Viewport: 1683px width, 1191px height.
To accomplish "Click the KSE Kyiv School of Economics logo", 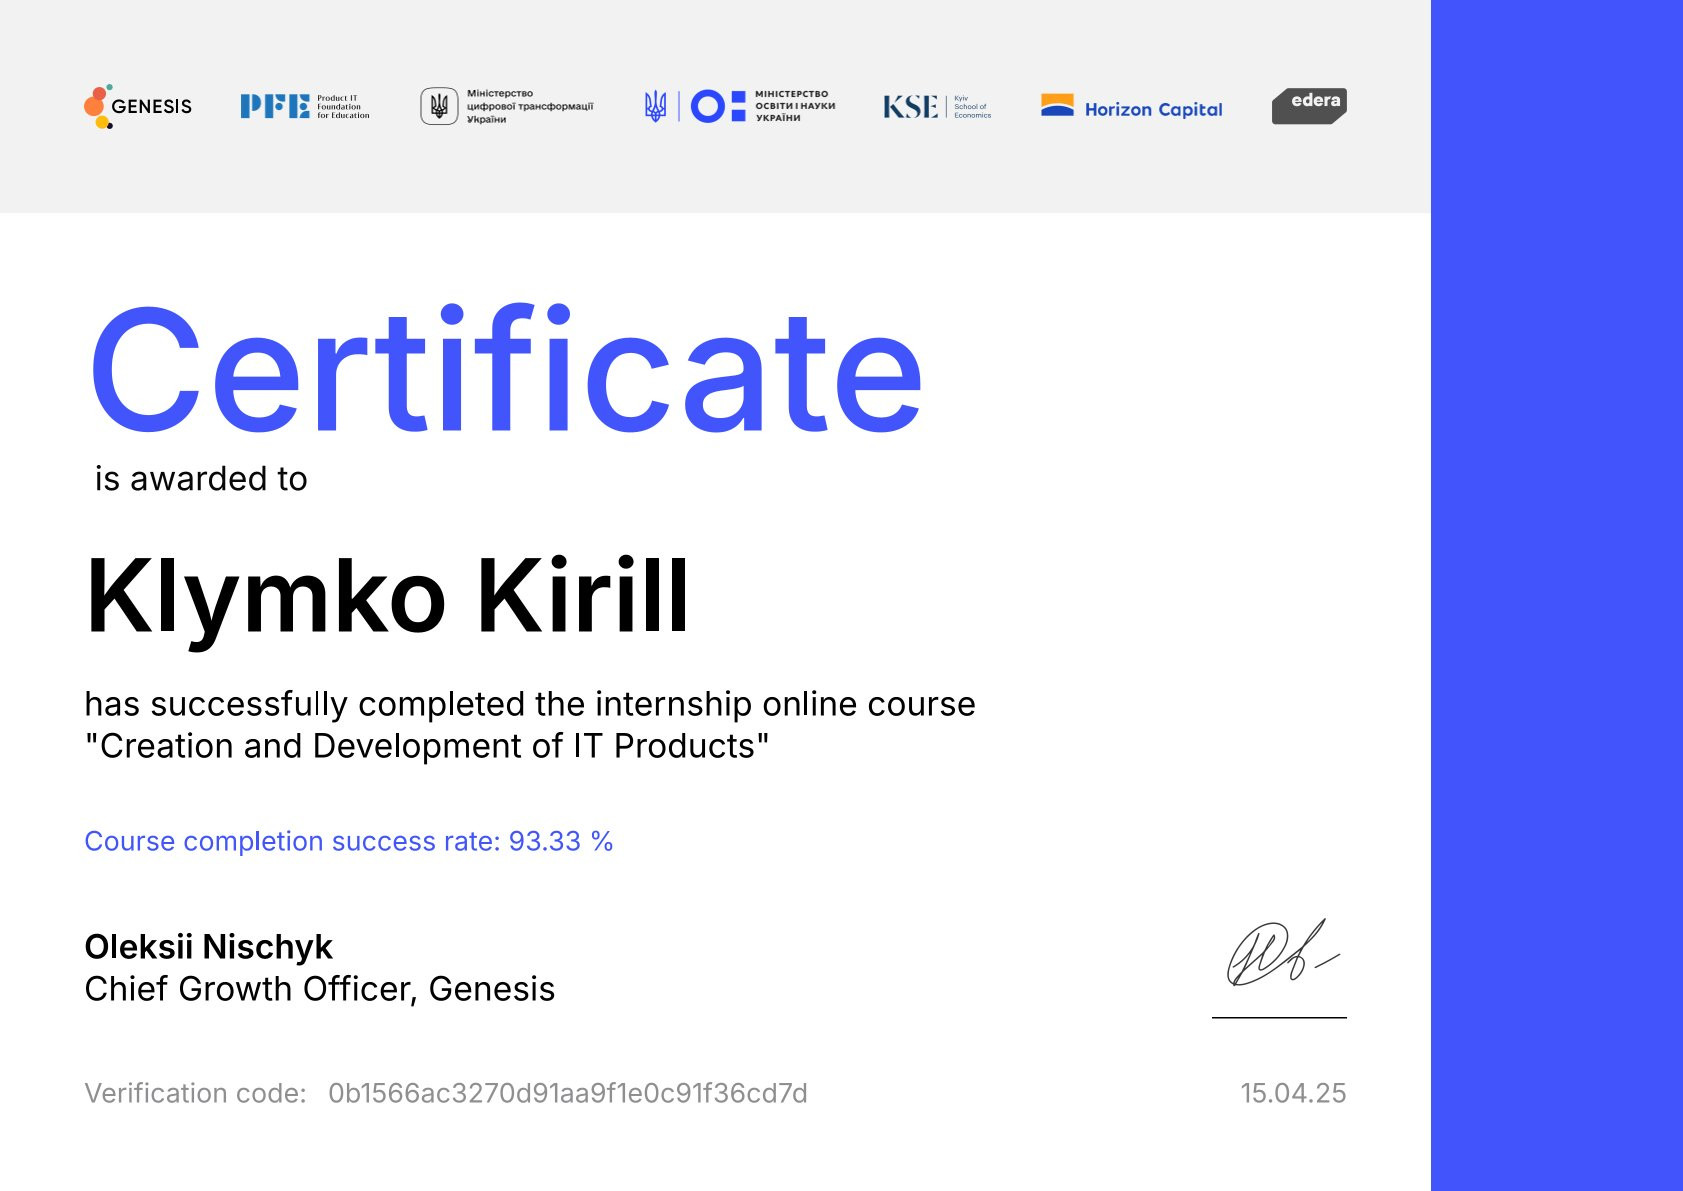I will pyautogui.click(x=936, y=106).
